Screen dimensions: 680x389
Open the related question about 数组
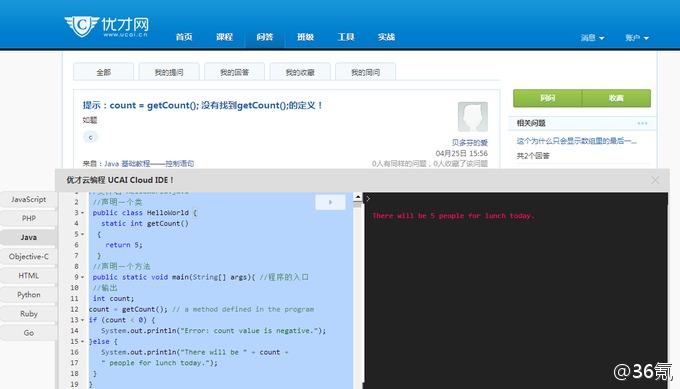click(576, 141)
